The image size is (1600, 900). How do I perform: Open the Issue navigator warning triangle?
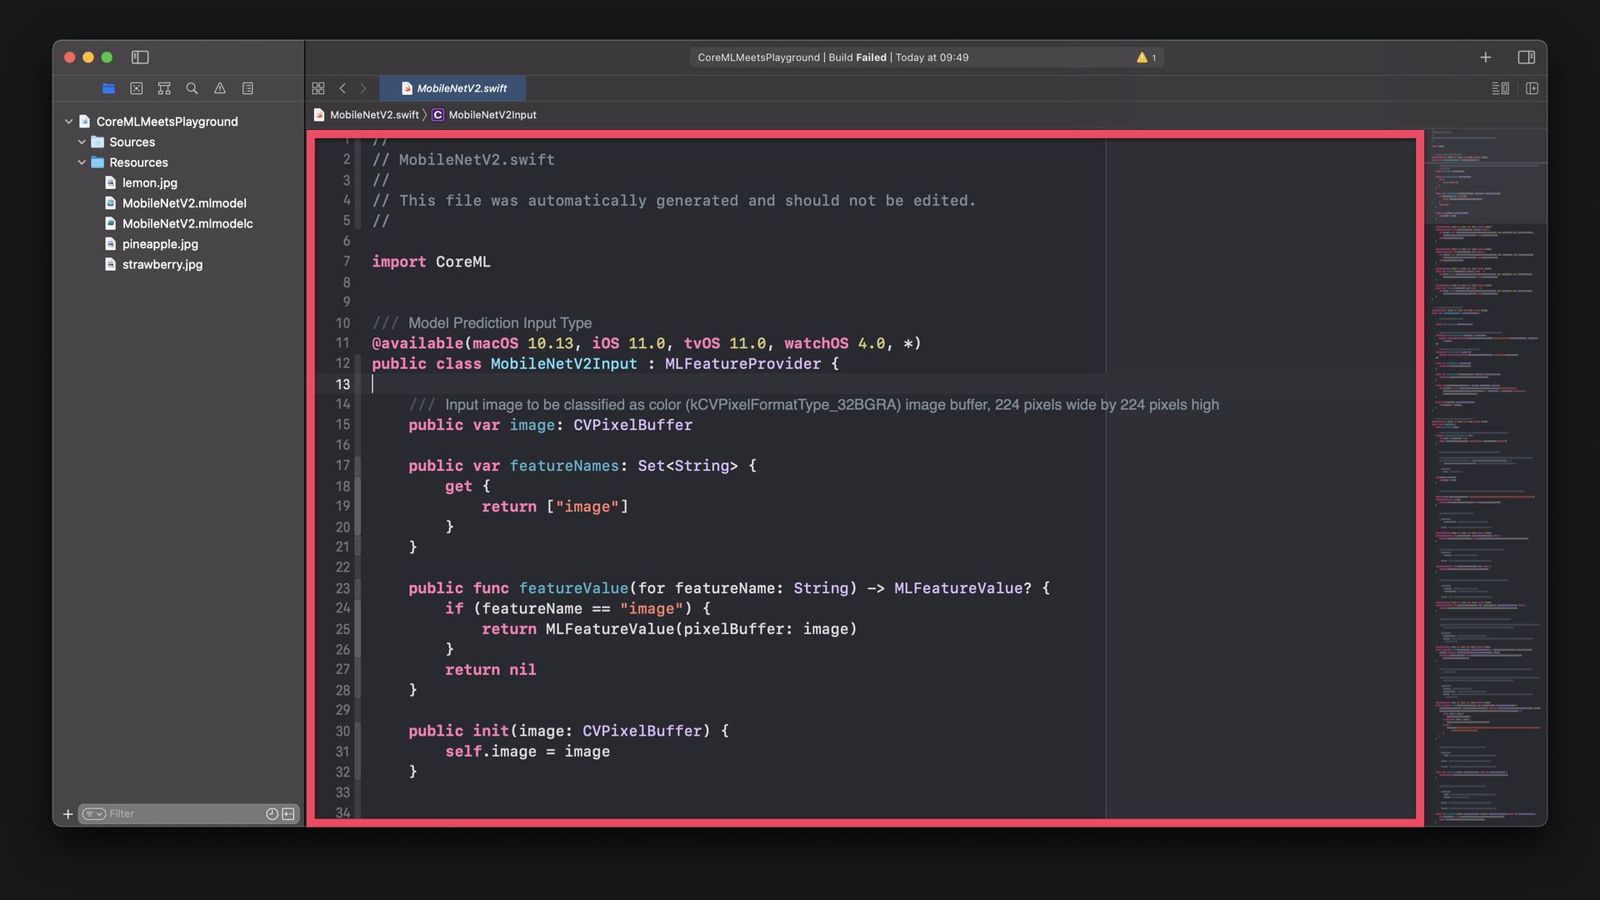pyautogui.click(x=220, y=89)
